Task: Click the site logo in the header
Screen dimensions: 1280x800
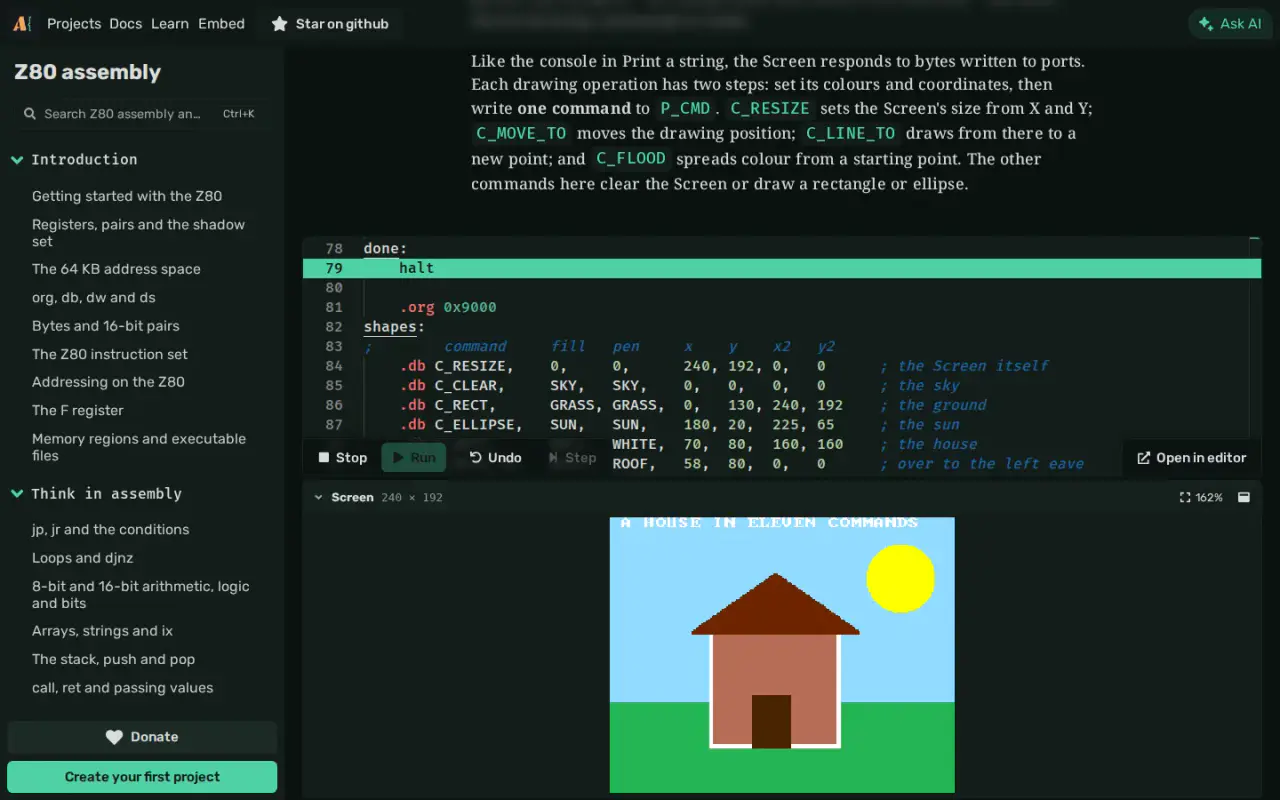Action: click(x=22, y=23)
